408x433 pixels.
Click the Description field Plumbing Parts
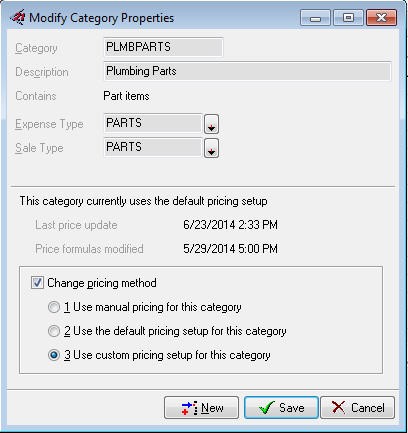[247, 71]
